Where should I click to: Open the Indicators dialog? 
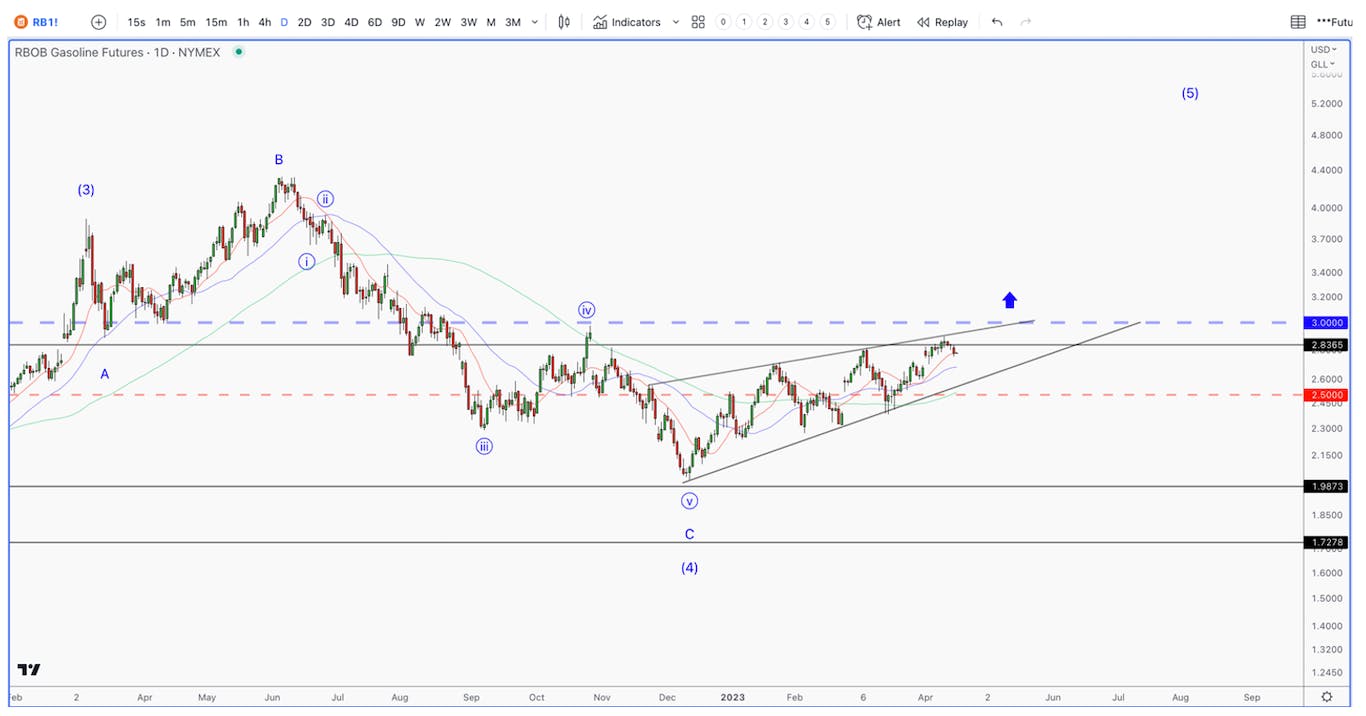[x=627, y=22]
